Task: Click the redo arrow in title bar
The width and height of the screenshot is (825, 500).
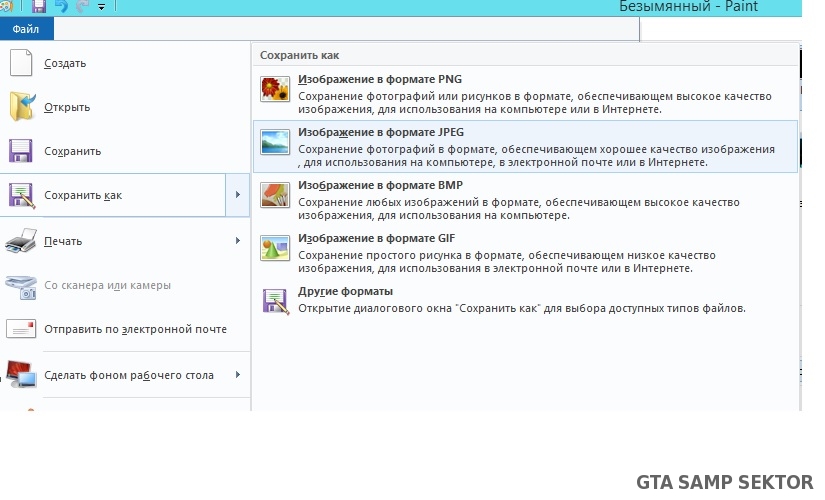Action: point(83,6)
